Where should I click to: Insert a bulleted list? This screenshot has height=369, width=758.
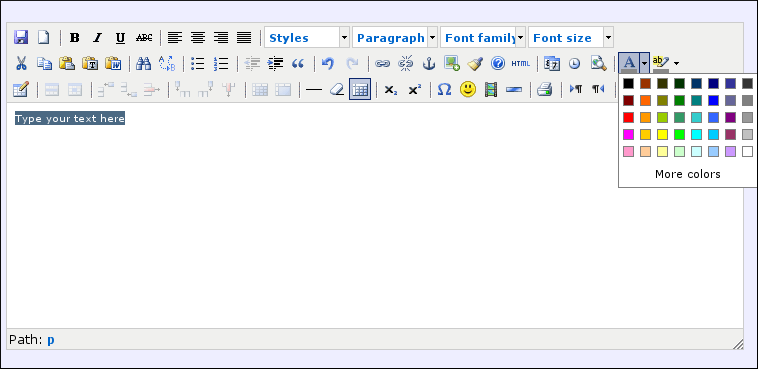(x=198, y=63)
